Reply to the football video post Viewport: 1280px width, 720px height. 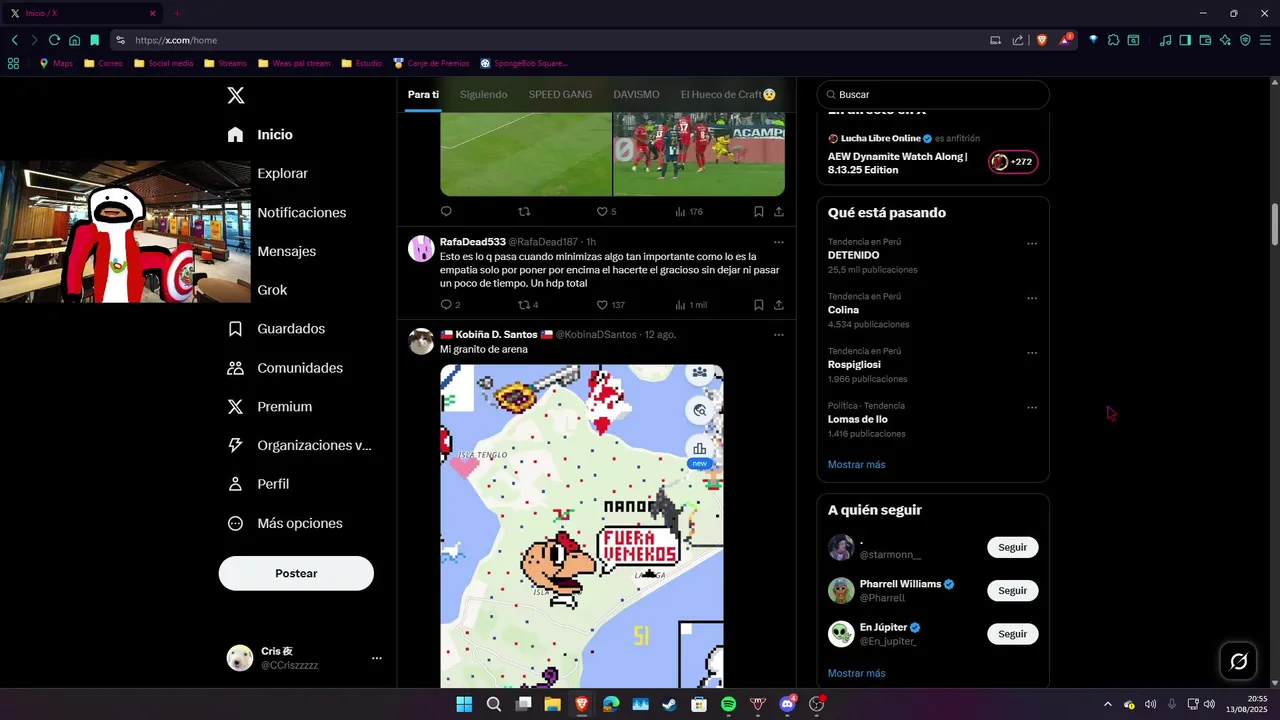click(446, 211)
